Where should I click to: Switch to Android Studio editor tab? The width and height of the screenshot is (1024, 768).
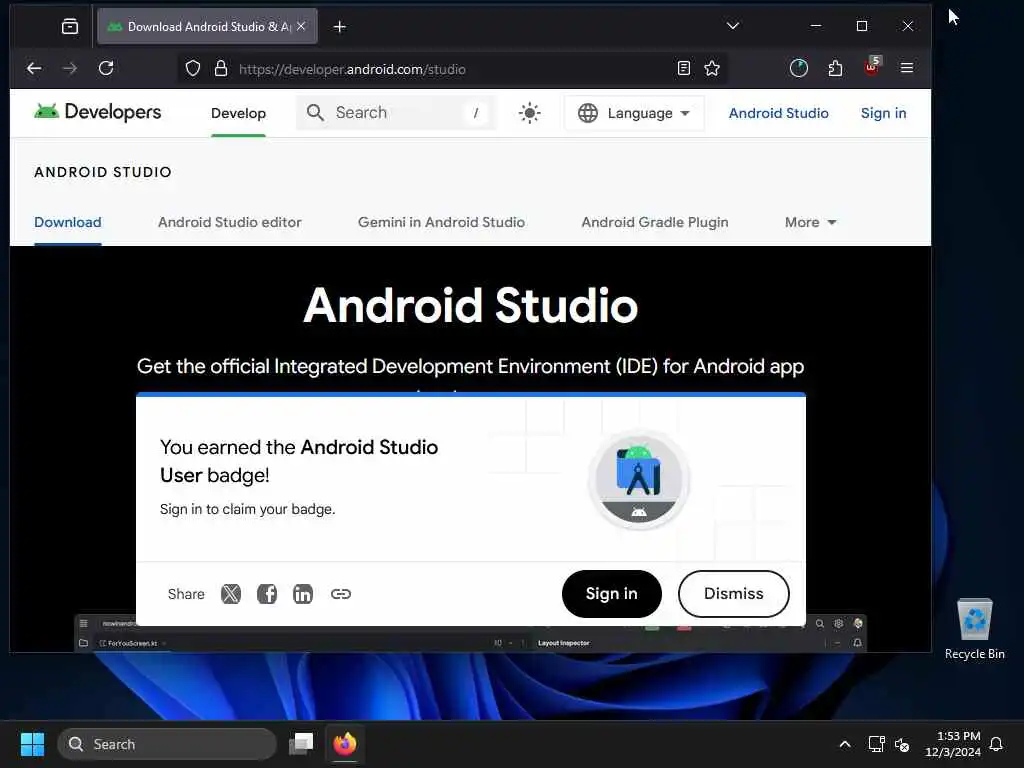tap(230, 222)
